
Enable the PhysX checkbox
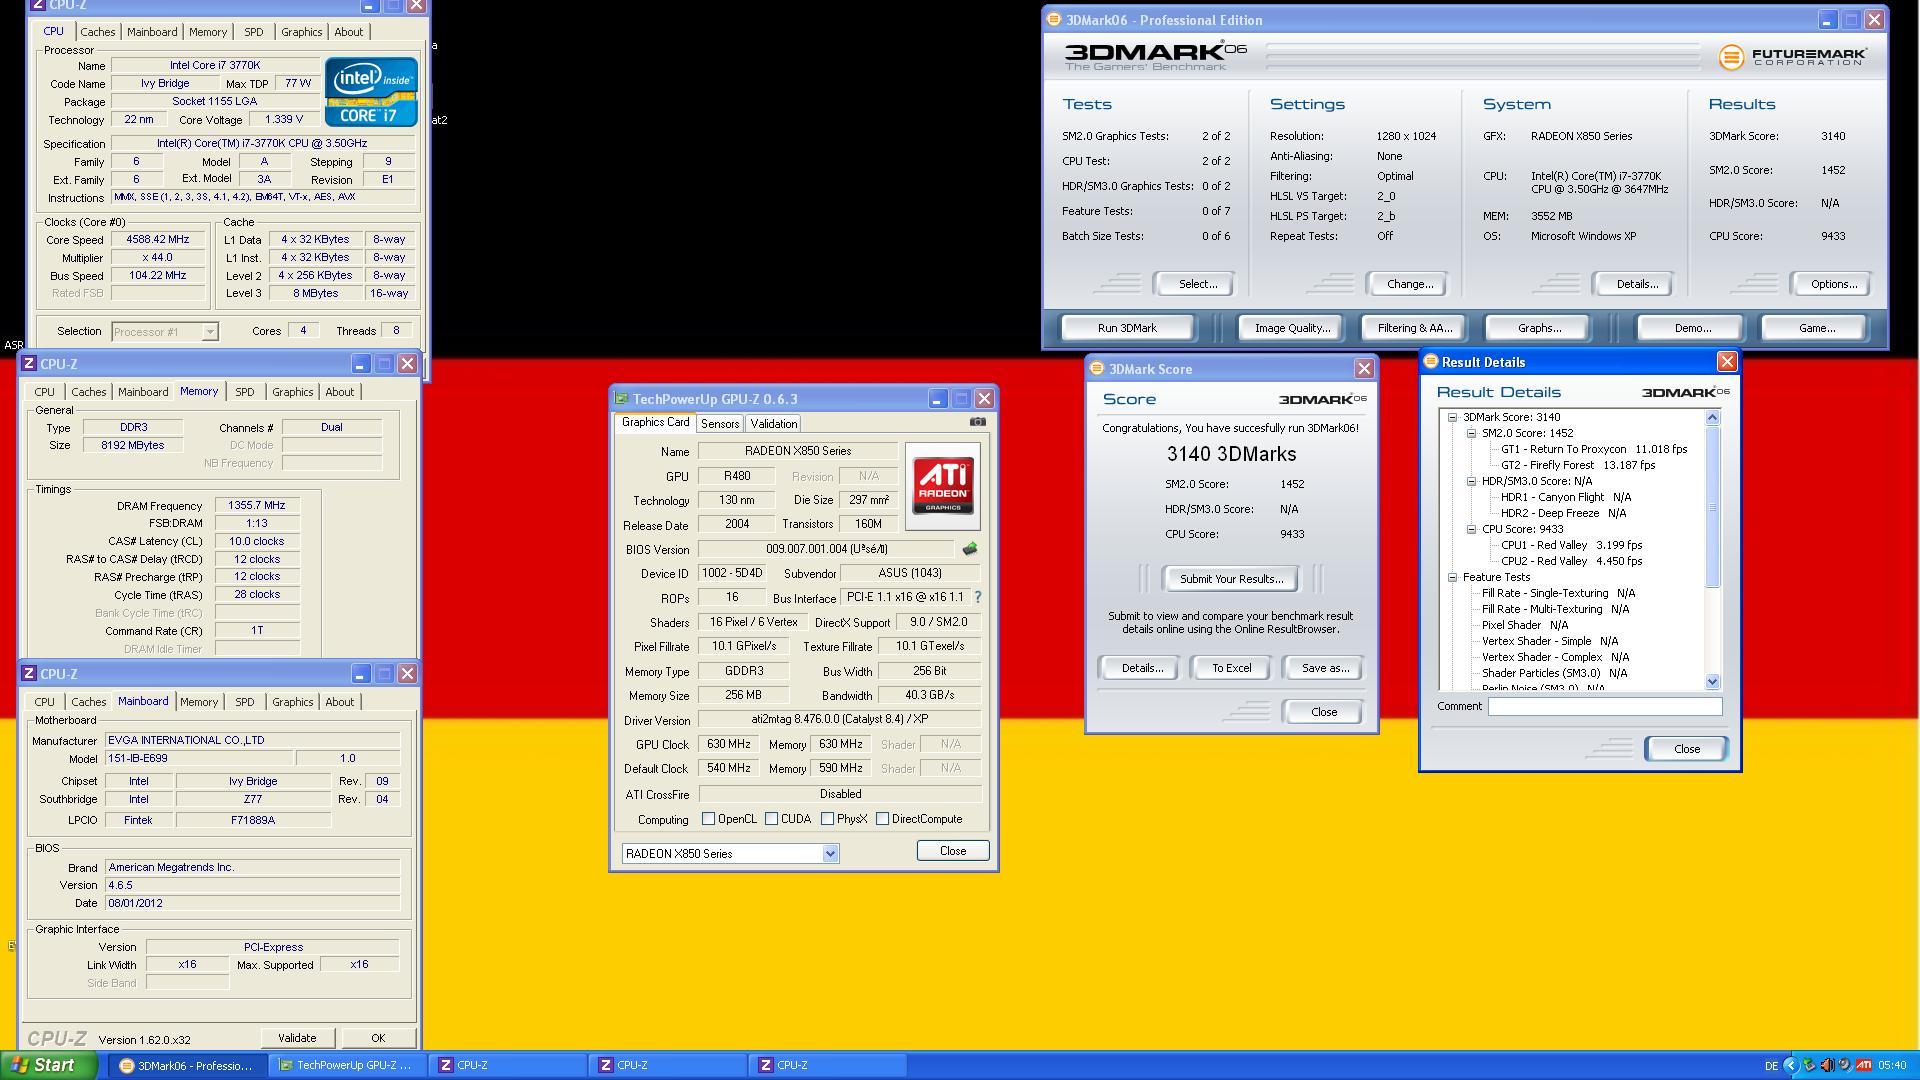click(x=827, y=819)
